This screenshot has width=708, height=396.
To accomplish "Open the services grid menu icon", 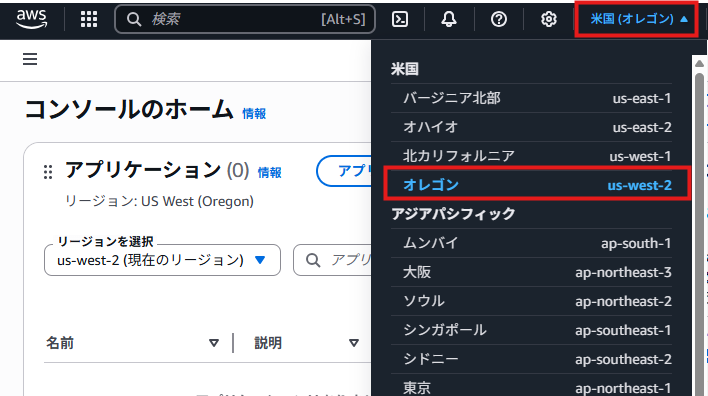I will [88, 19].
